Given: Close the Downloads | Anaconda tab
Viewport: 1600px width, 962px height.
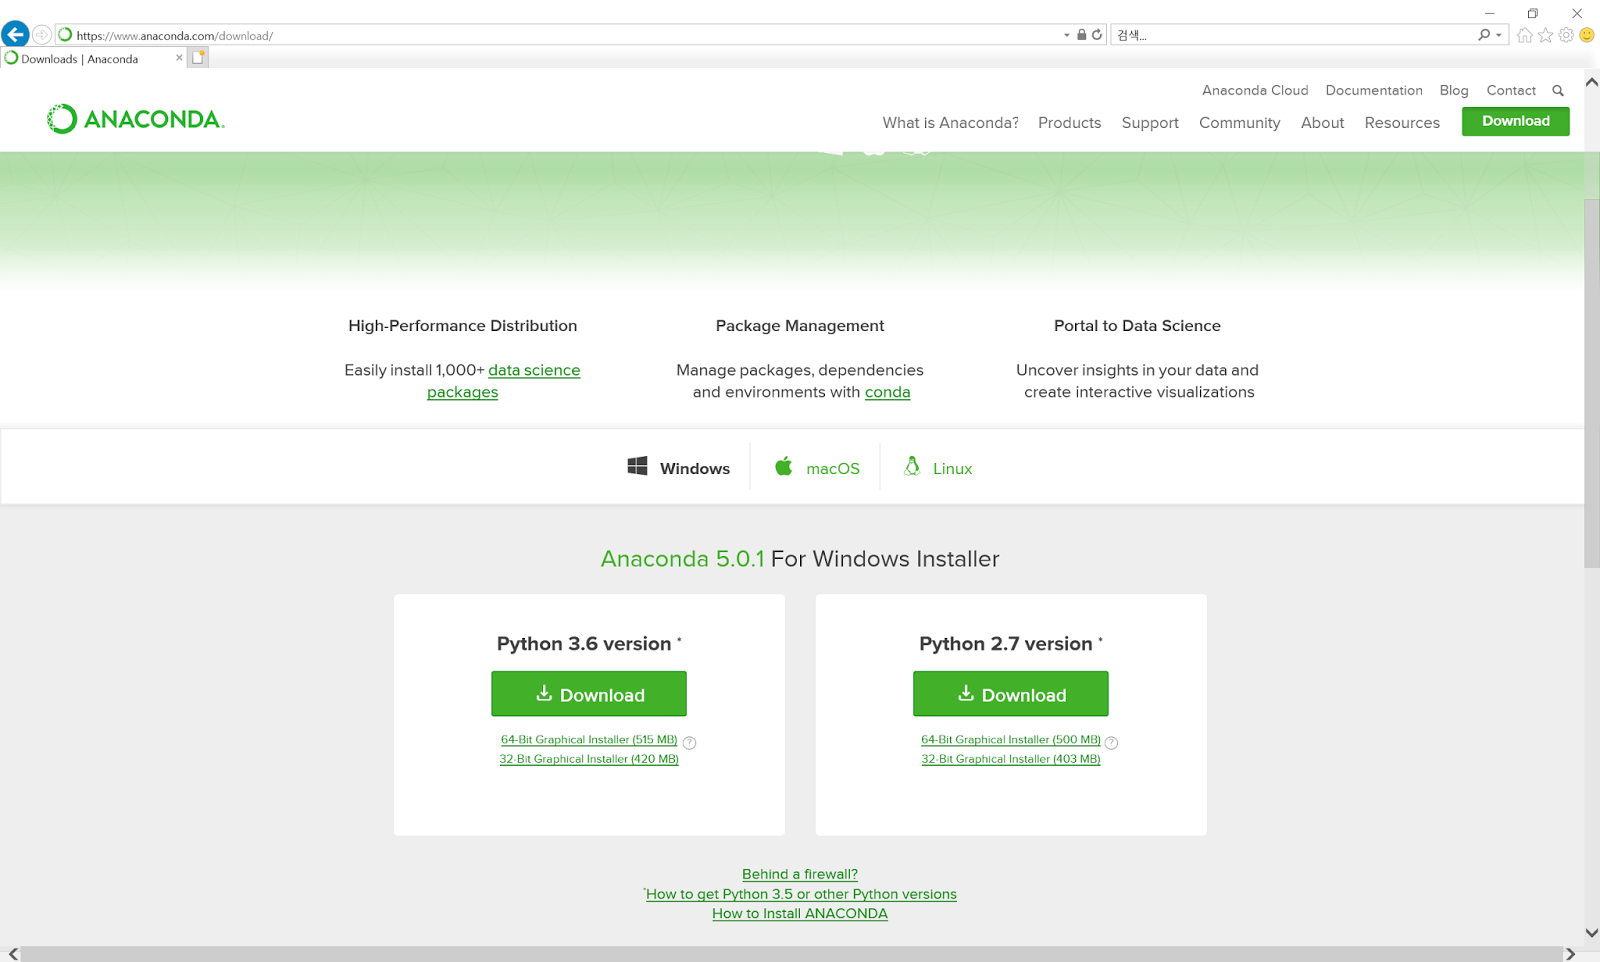Looking at the screenshot, I should pos(179,58).
